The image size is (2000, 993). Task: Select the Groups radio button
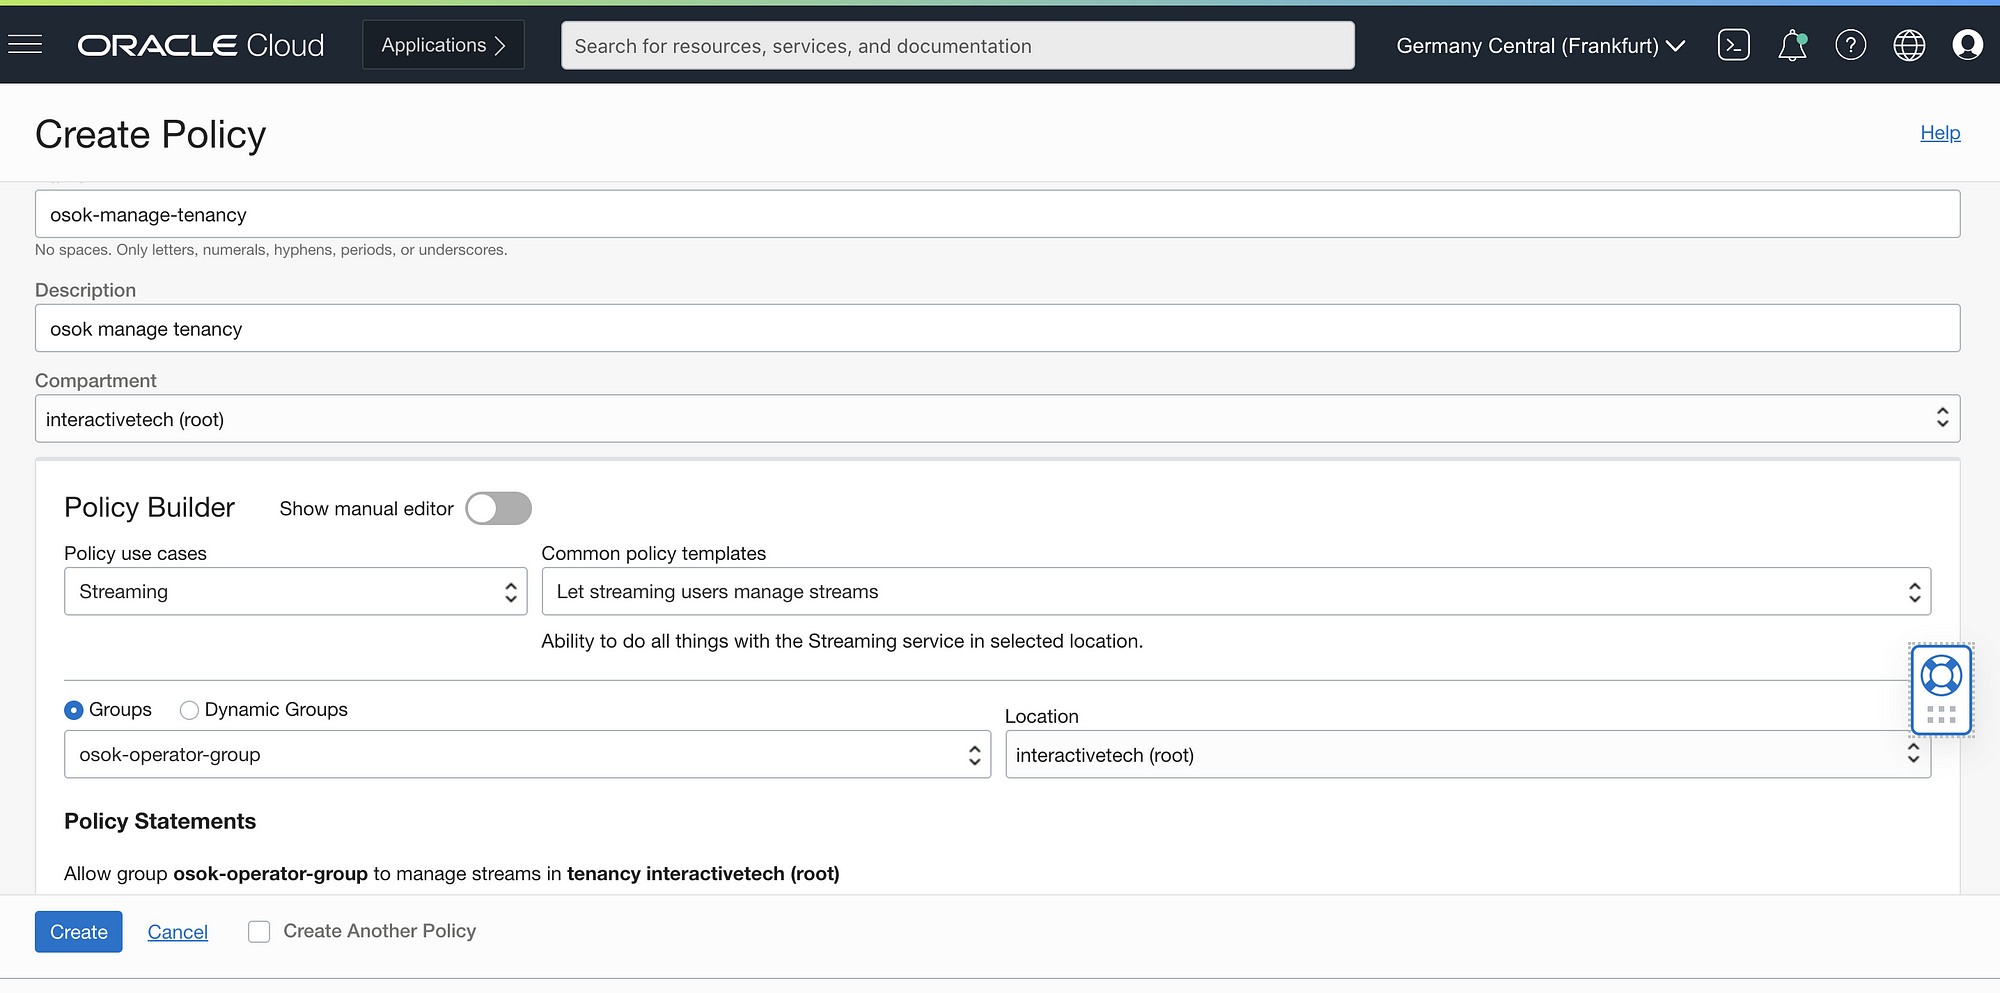click(74, 710)
